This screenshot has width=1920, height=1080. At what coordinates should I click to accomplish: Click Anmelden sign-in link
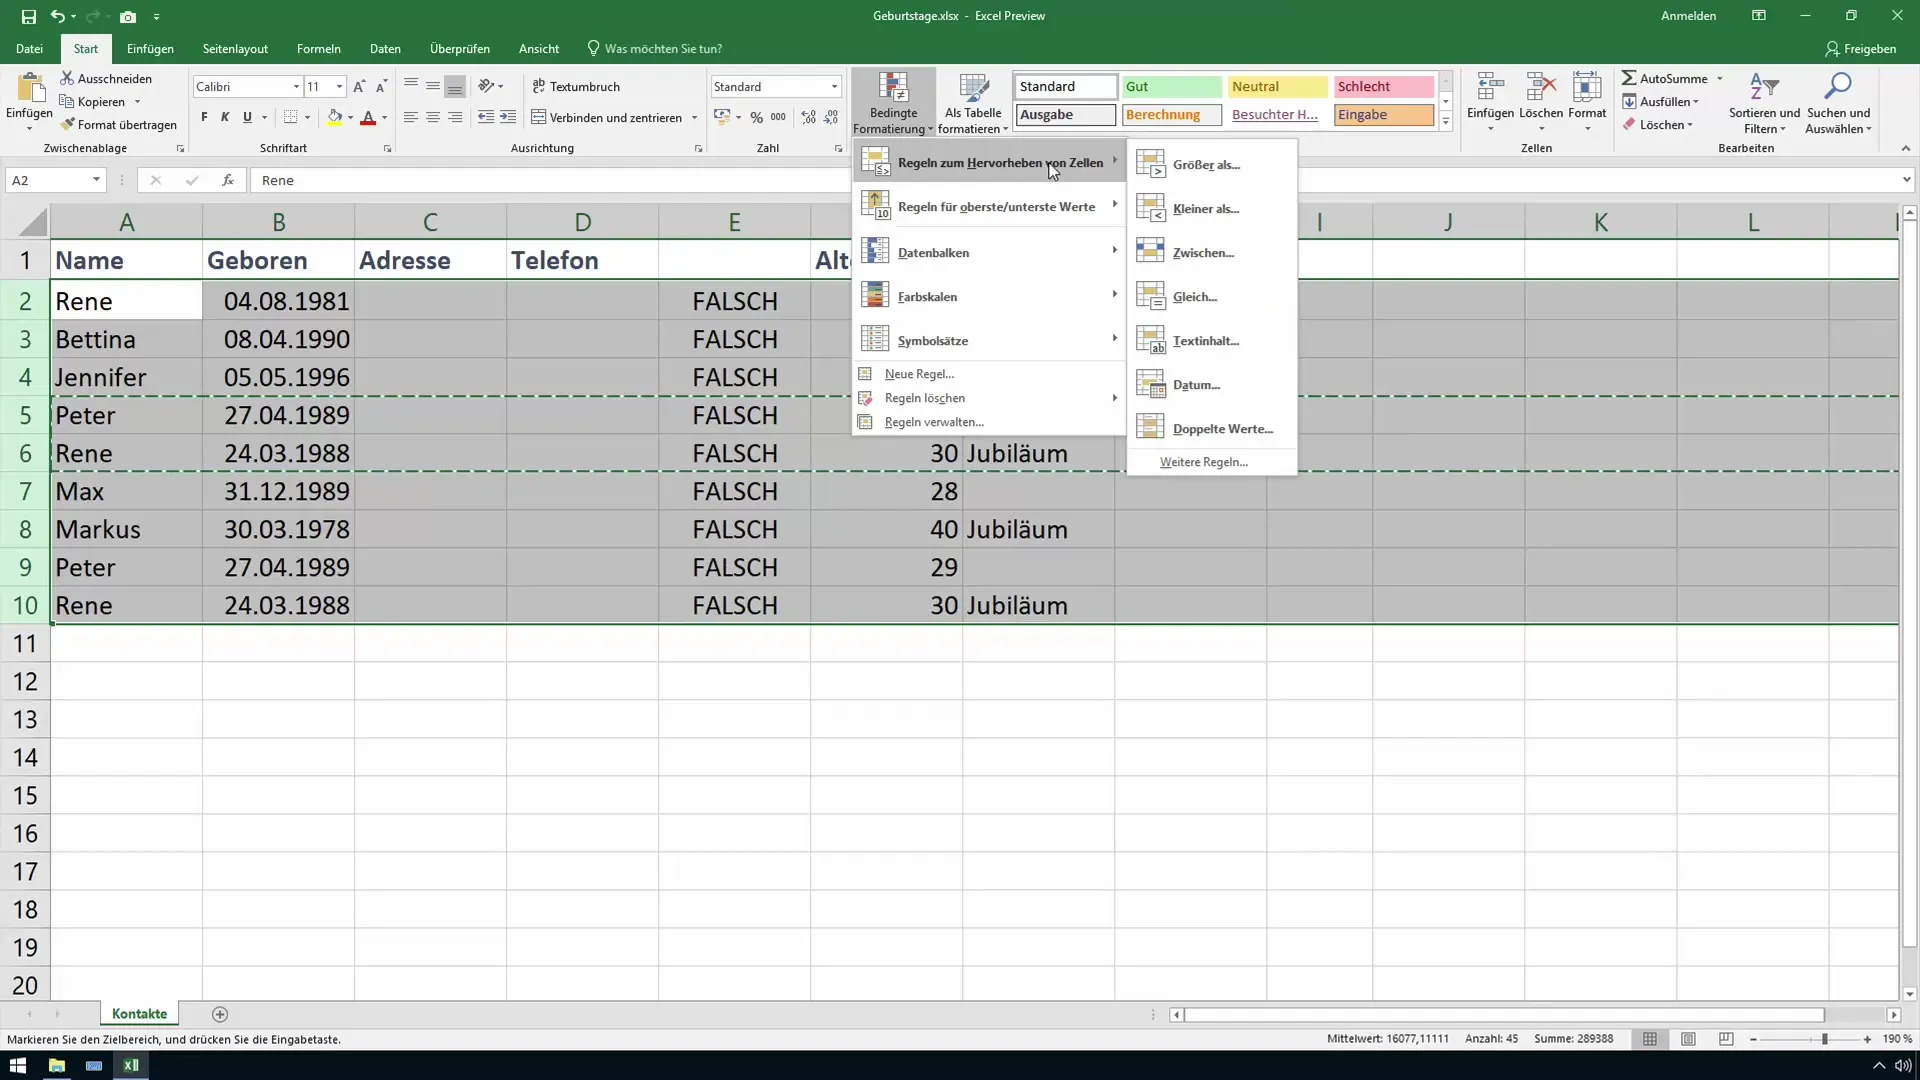(x=1688, y=16)
